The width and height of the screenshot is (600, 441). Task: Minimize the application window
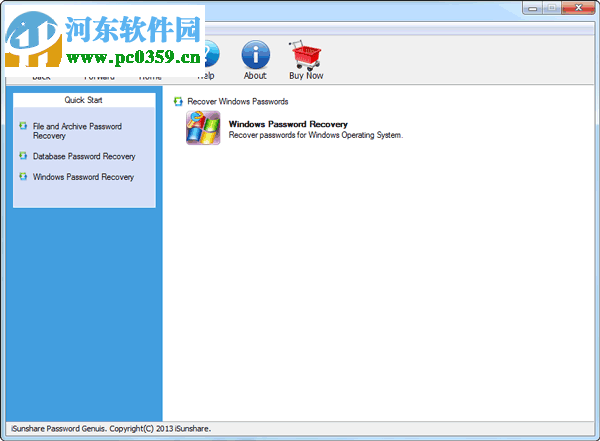tap(532, 8)
